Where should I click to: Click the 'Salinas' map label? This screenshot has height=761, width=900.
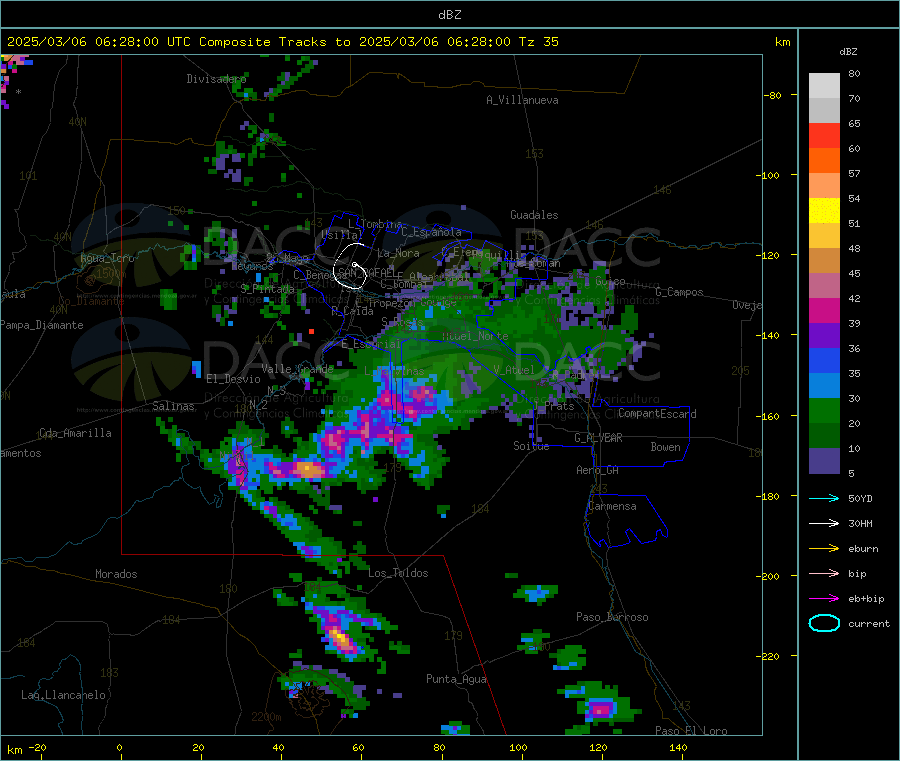pos(173,406)
